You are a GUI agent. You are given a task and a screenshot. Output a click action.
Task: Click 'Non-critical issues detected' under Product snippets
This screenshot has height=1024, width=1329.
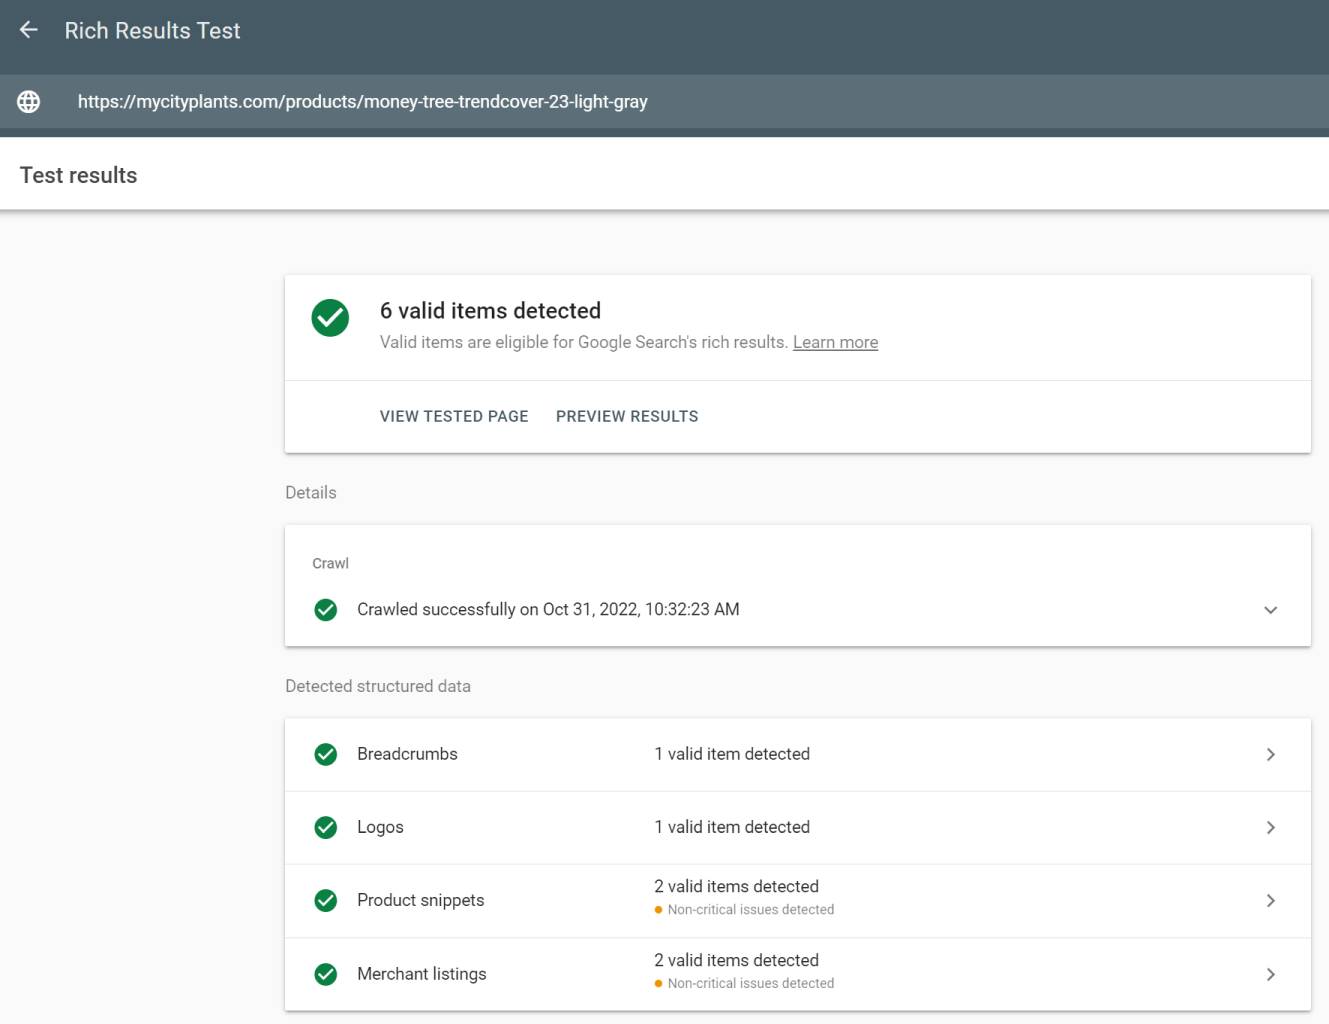(x=751, y=910)
